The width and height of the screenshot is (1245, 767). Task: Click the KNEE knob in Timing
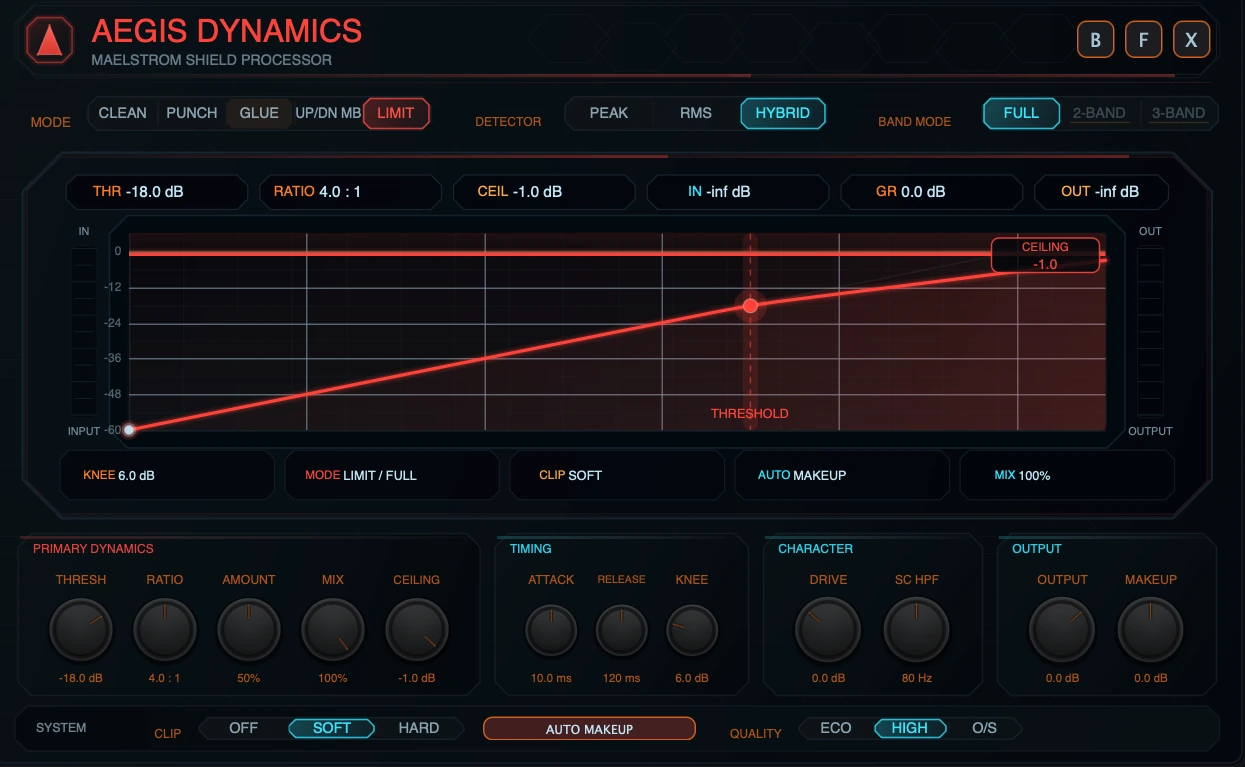[692, 630]
